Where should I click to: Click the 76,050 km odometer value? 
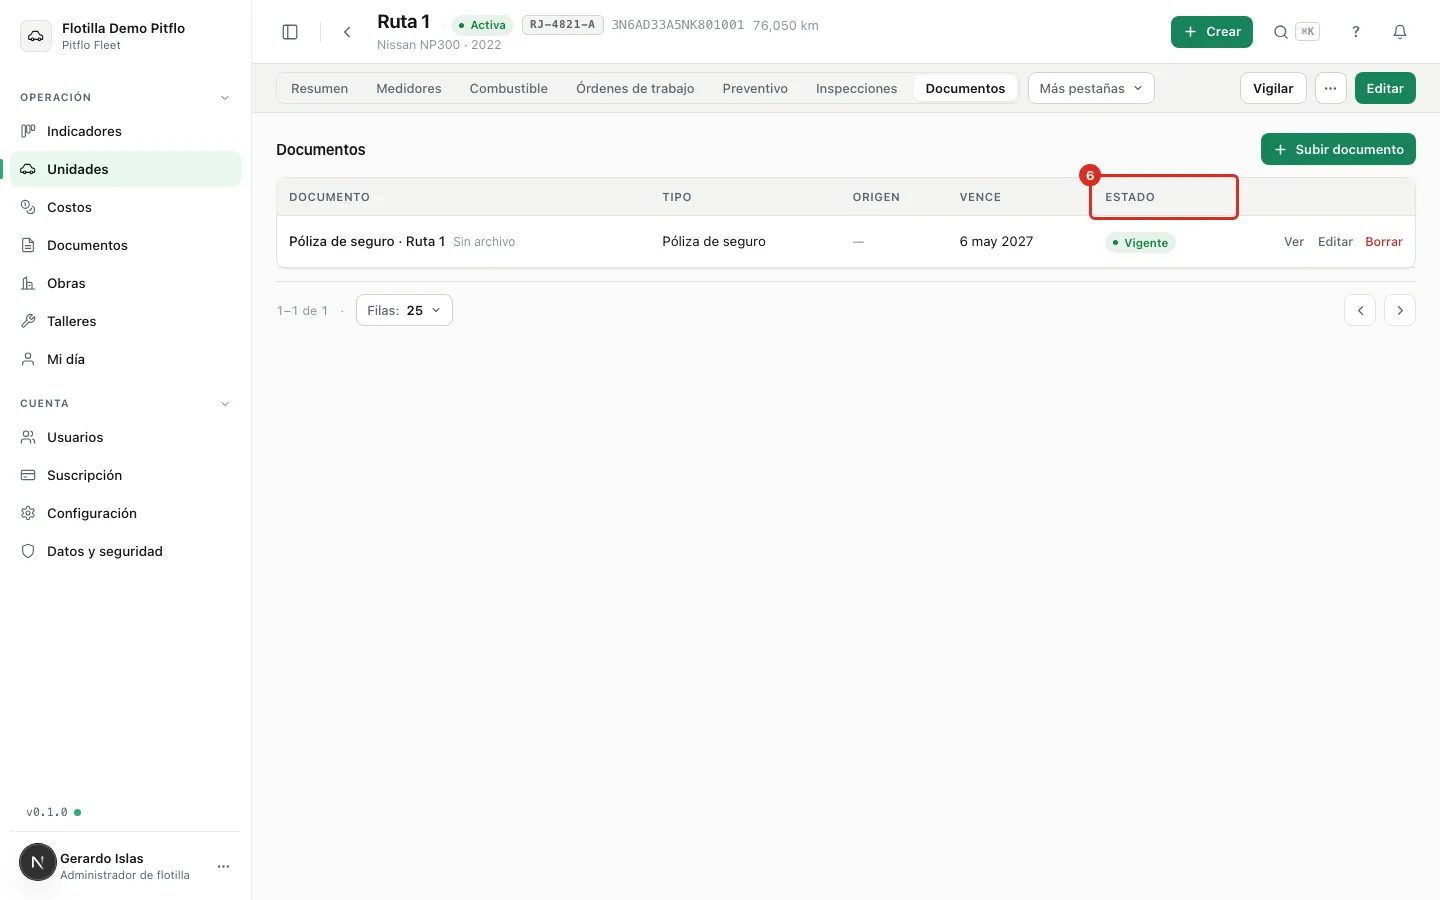coord(786,25)
